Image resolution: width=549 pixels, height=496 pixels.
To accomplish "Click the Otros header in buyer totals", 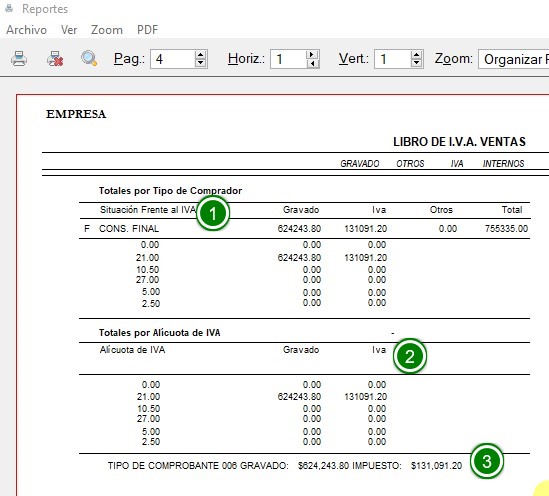I will click(x=441, y=210).
